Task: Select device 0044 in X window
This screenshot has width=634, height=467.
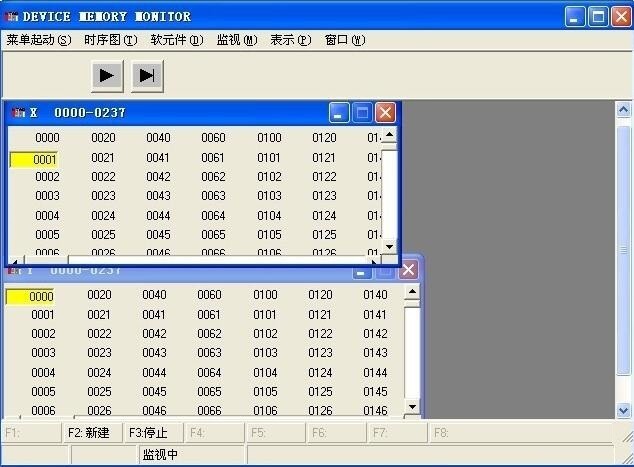Action: click(x=158, y=216)
